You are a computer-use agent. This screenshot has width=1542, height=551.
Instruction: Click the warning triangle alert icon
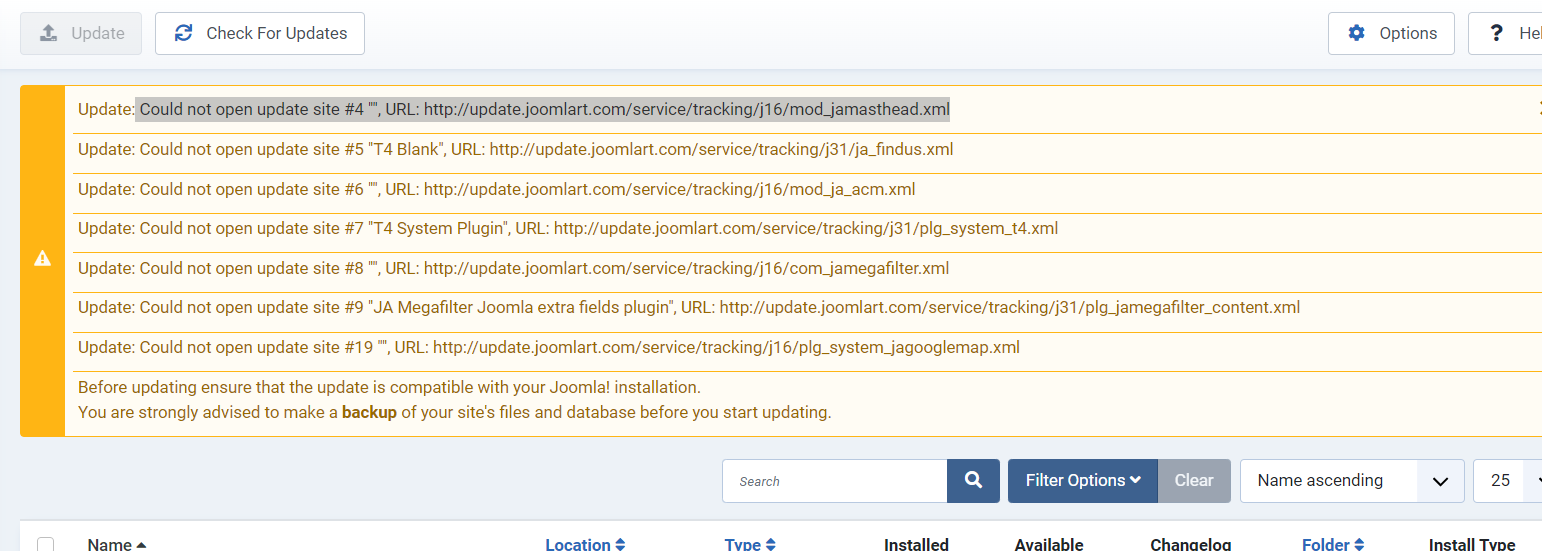coord(42,258)
